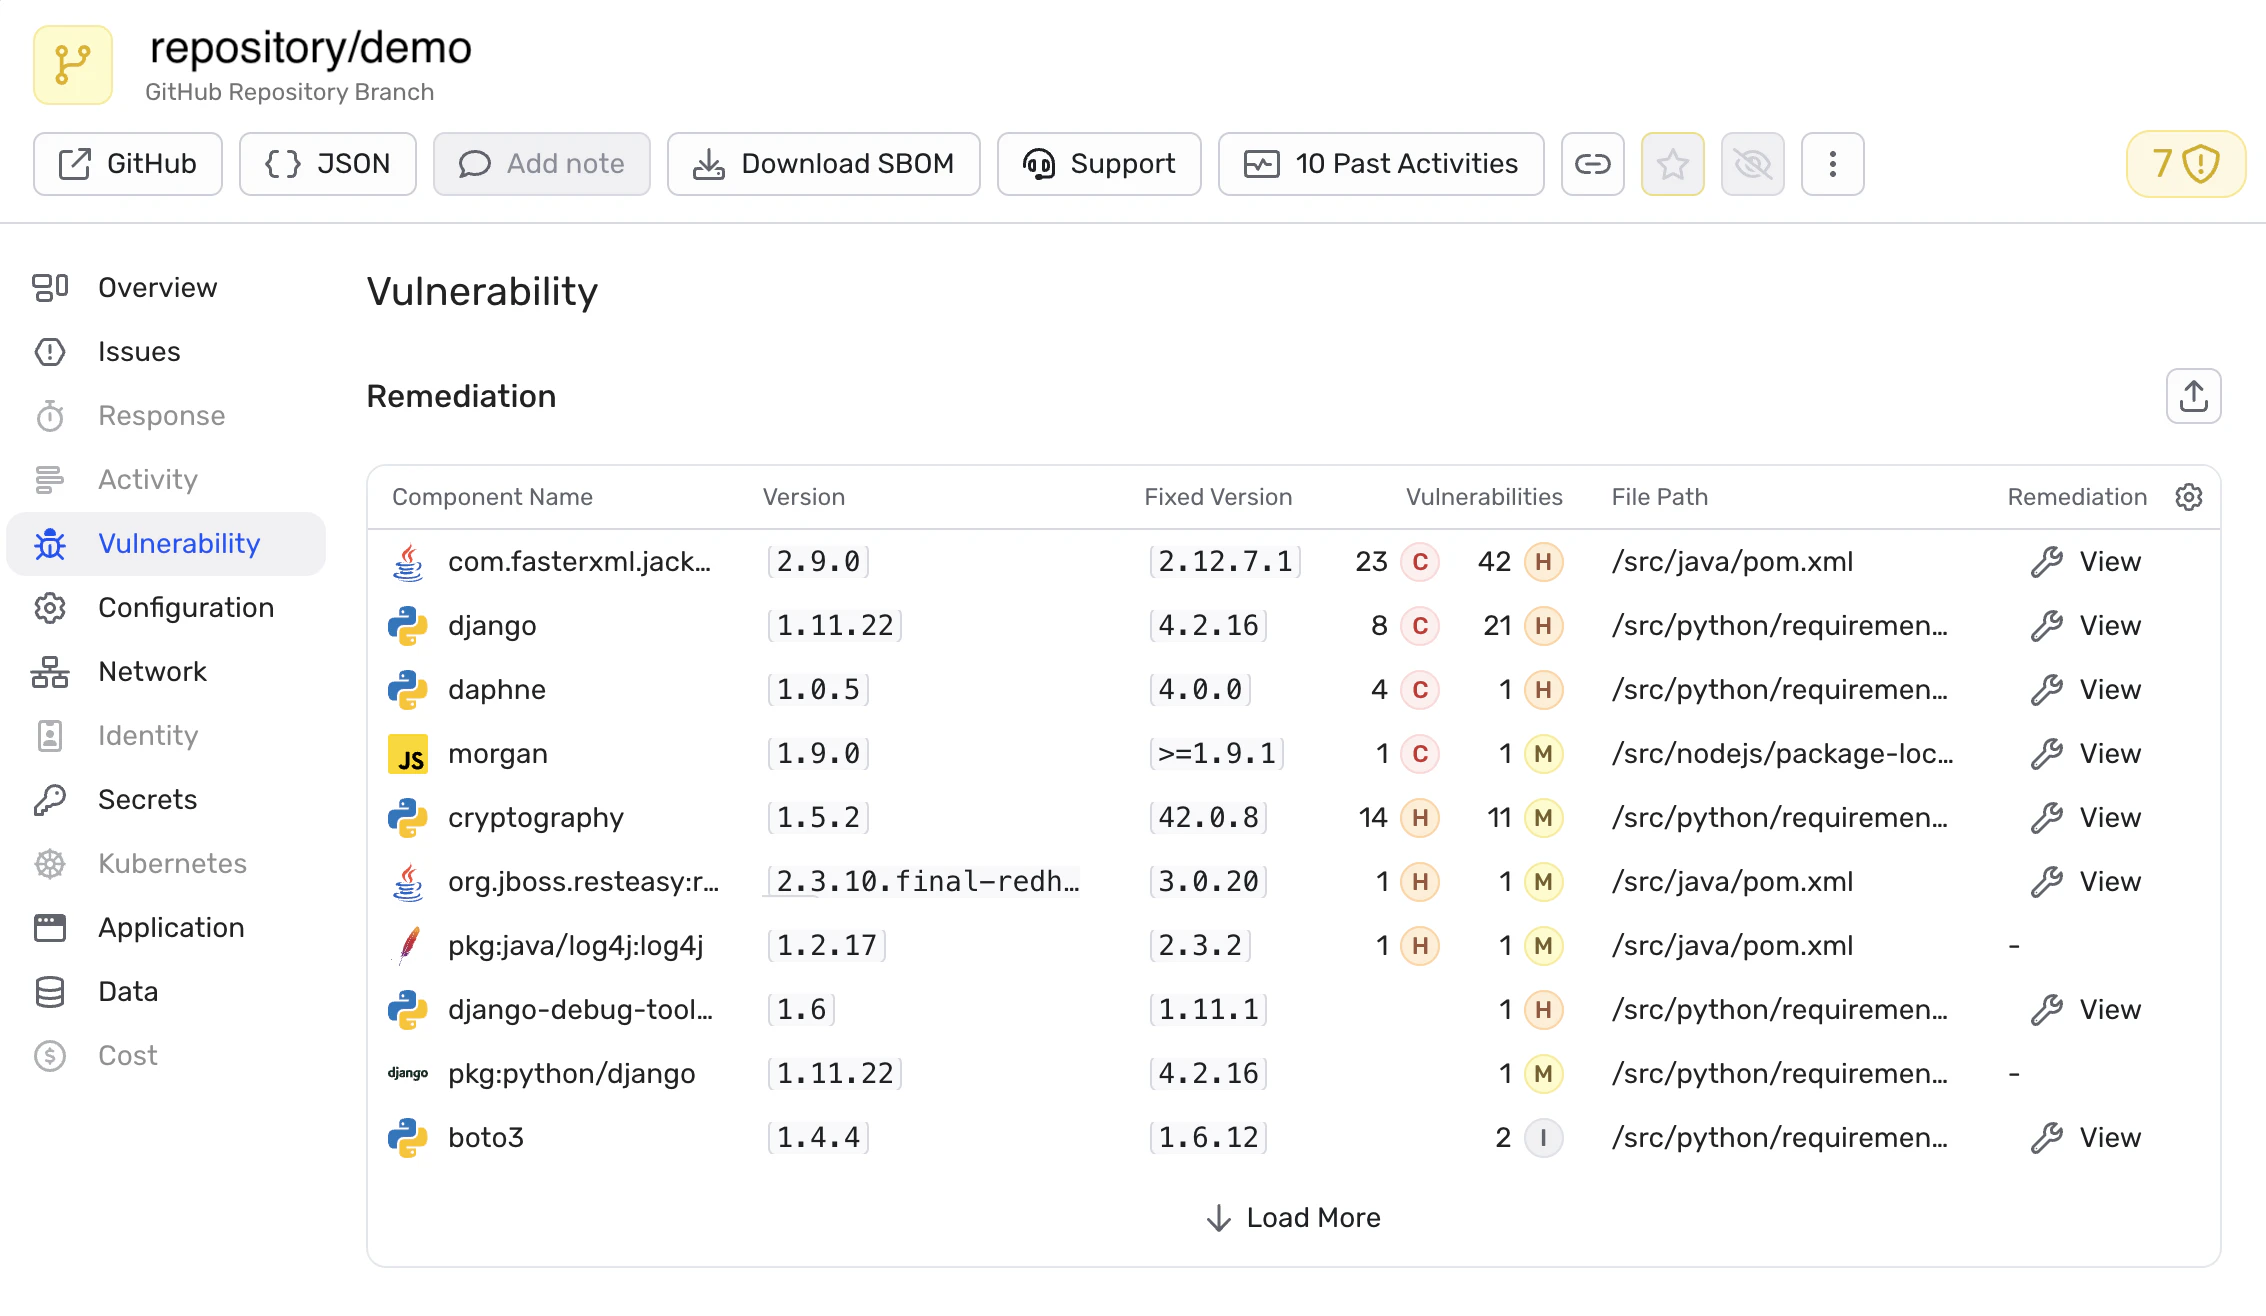Sort by Component Name column header
Image resolution: width=2266 pixels, height=1316 pixels.
[492, 497]
